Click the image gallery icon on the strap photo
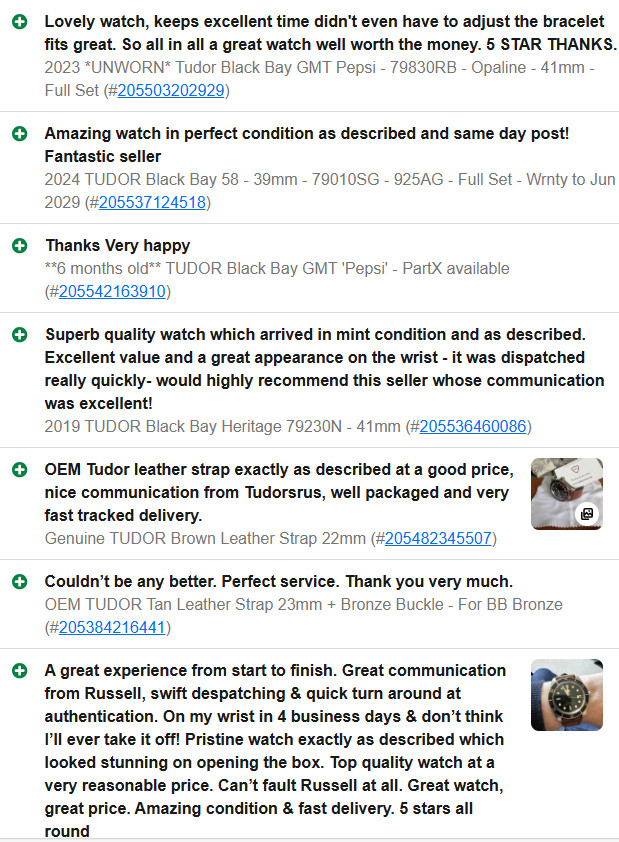The width and height of the screenshot is (619, 842). (x=587, y=514)
